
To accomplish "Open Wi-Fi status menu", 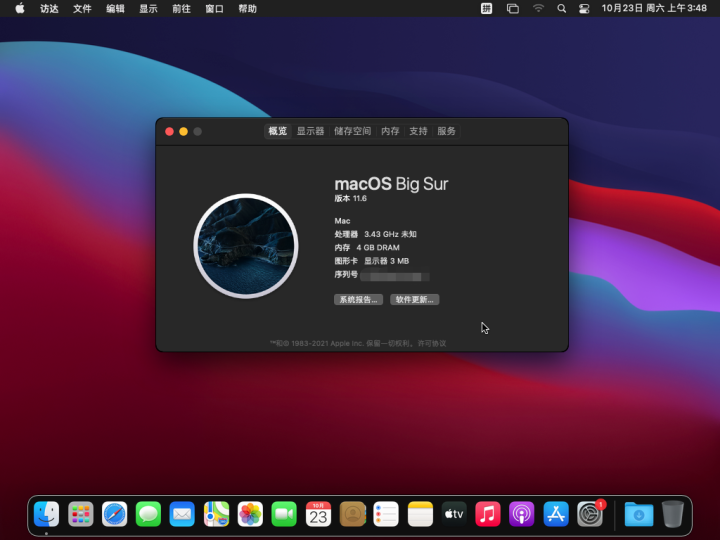I will point(538,8).
